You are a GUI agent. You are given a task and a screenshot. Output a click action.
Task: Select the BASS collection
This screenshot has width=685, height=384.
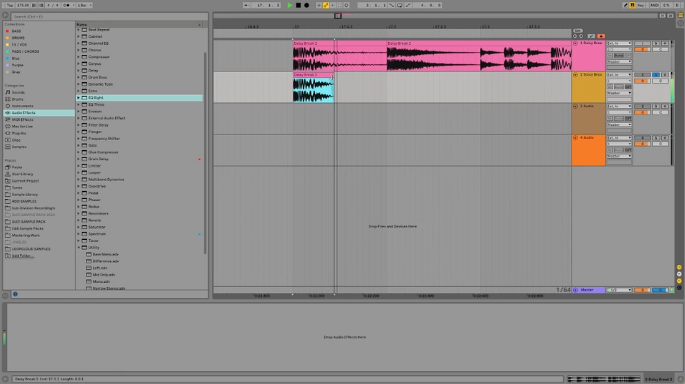[16, 31]
